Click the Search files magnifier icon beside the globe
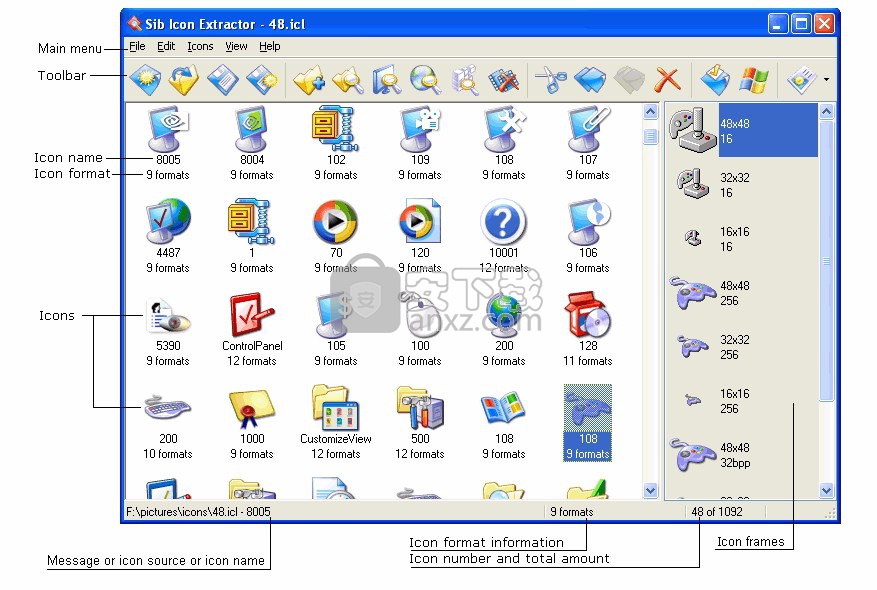Viewport: 877px width, 590px height. click(465, 79)
